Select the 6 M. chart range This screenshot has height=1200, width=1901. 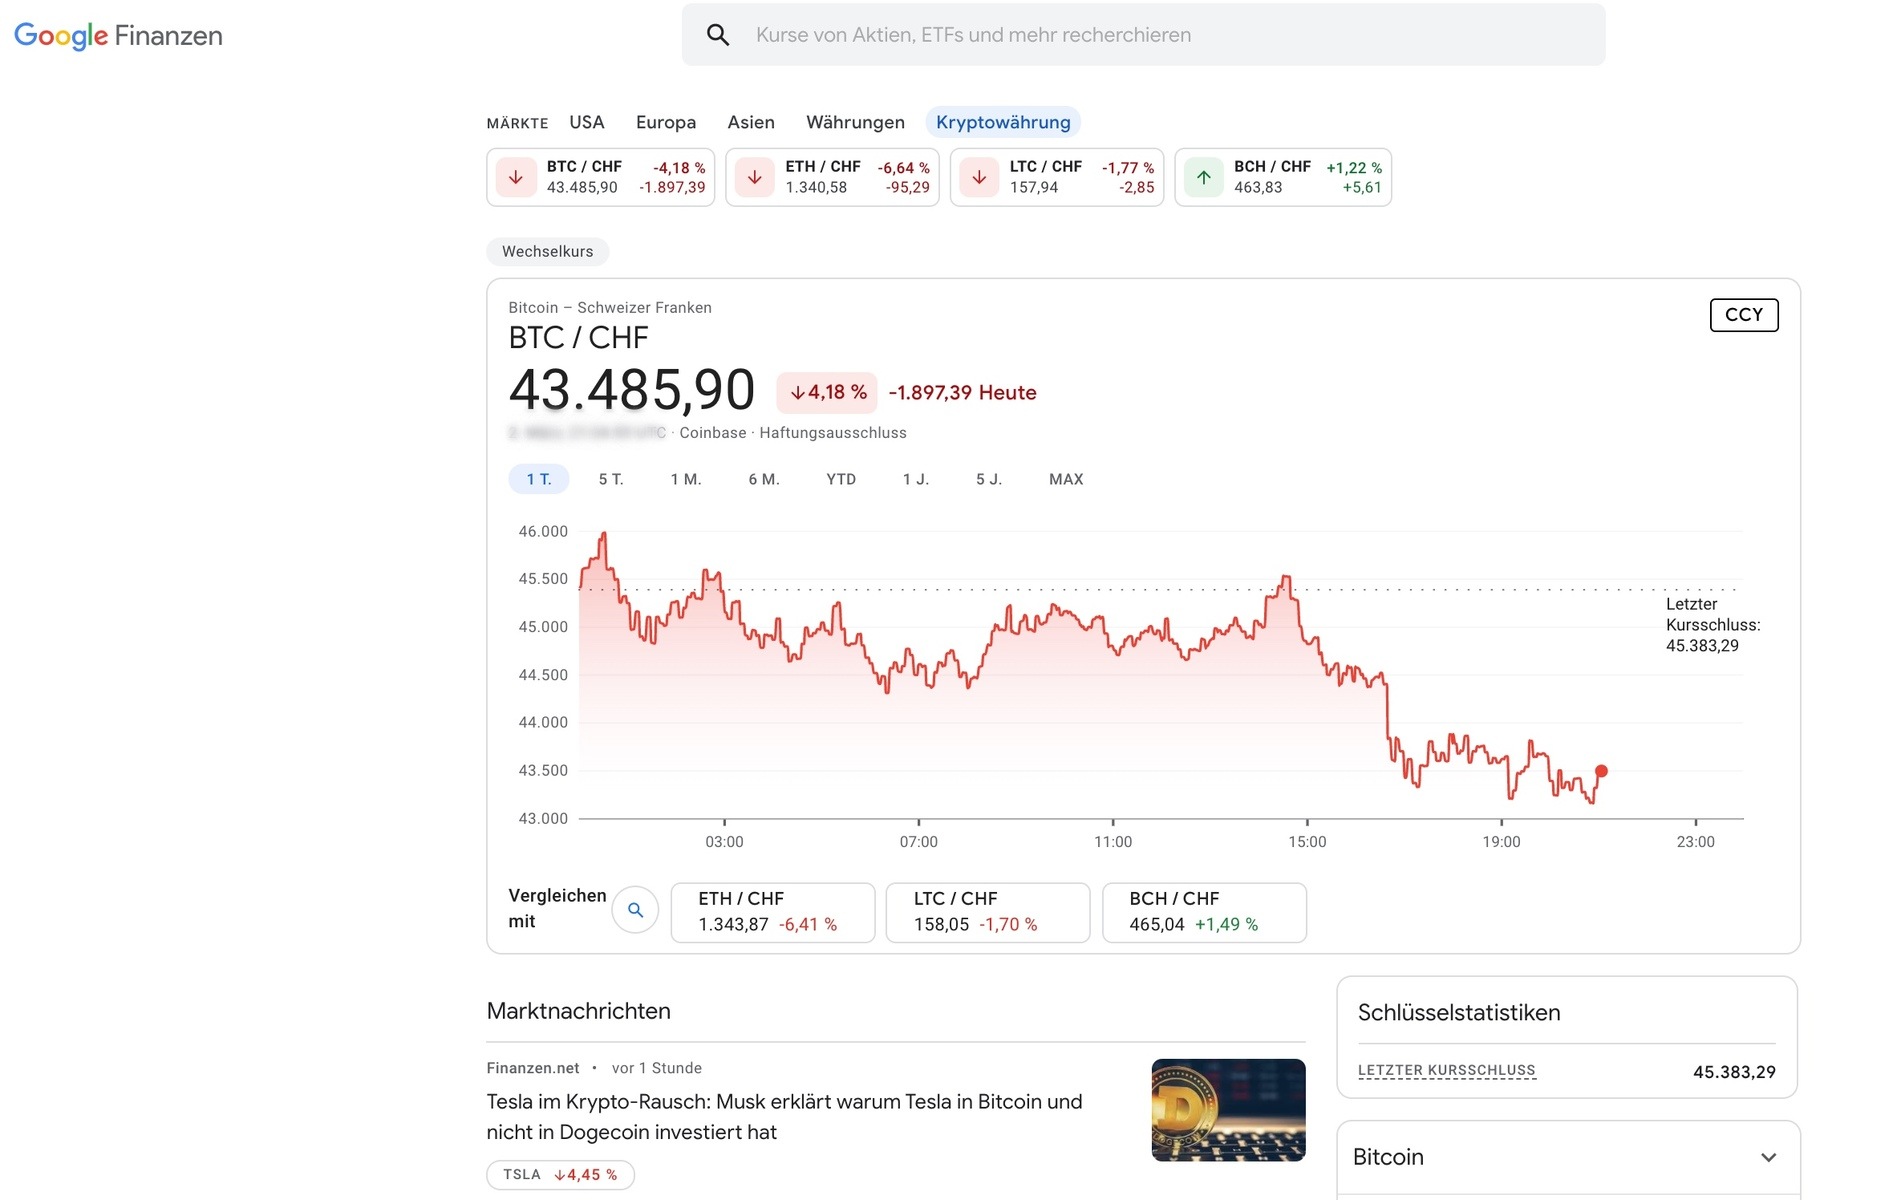coord(764,479)
